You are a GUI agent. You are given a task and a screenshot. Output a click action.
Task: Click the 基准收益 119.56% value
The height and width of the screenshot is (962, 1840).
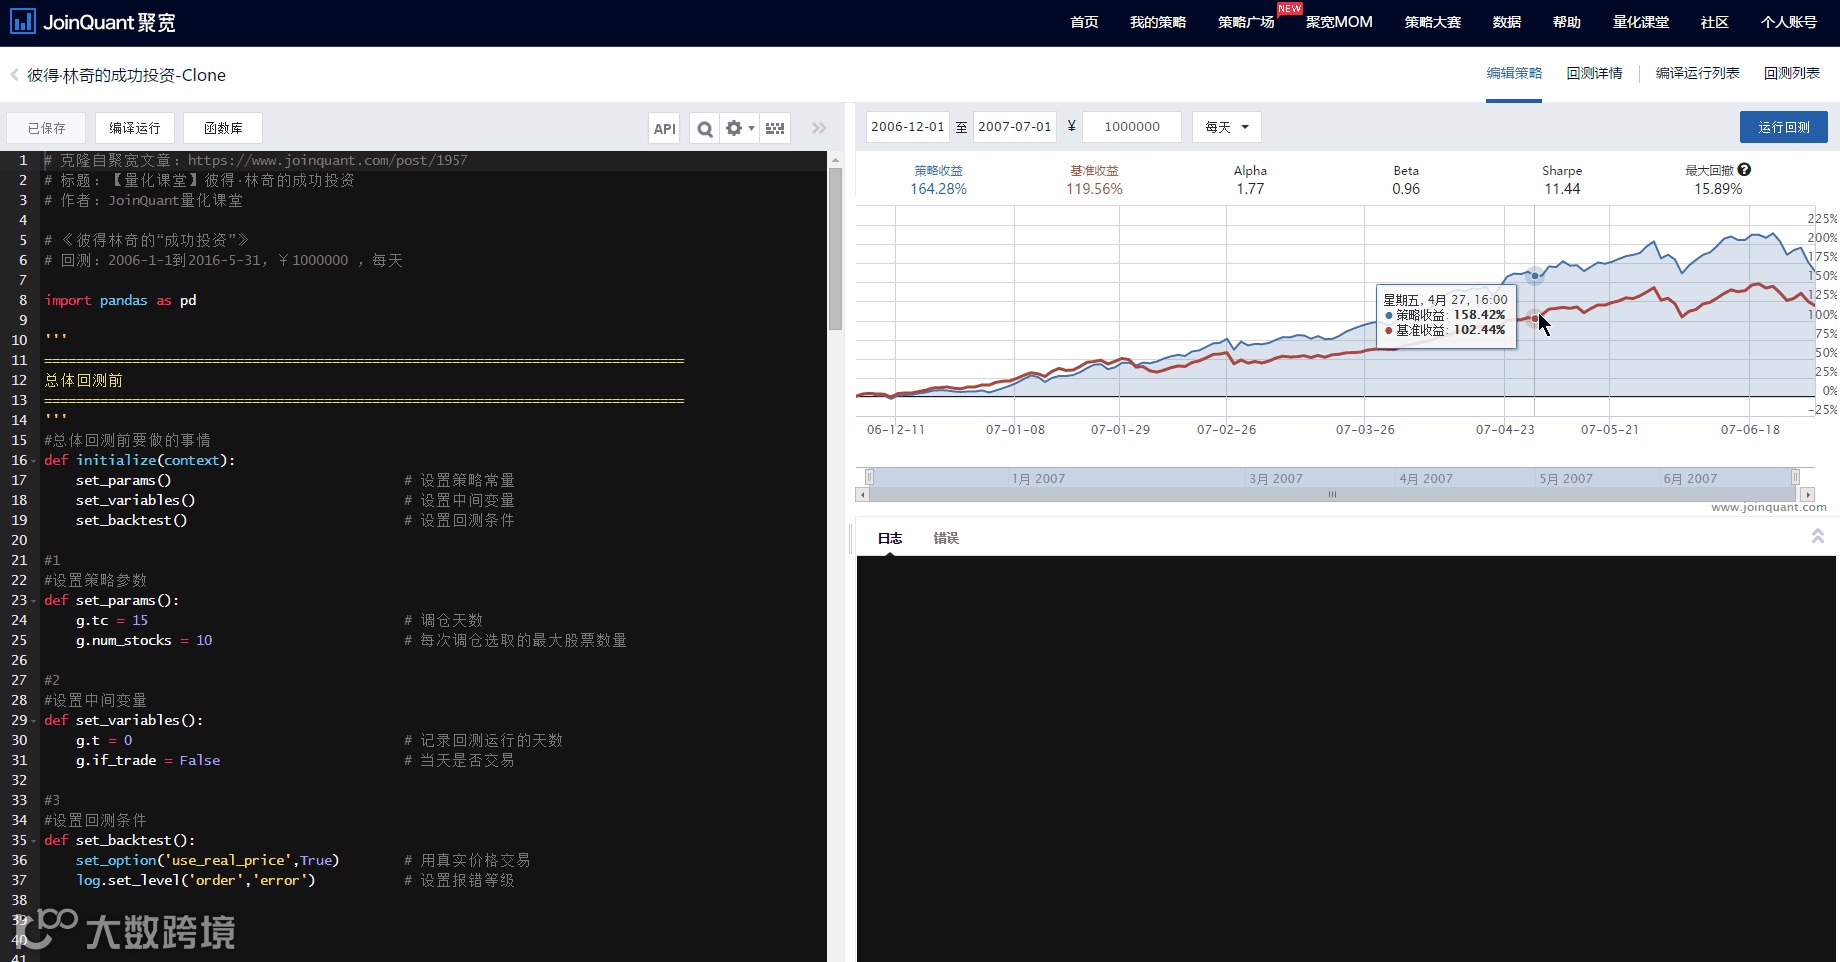[1094, 189]
